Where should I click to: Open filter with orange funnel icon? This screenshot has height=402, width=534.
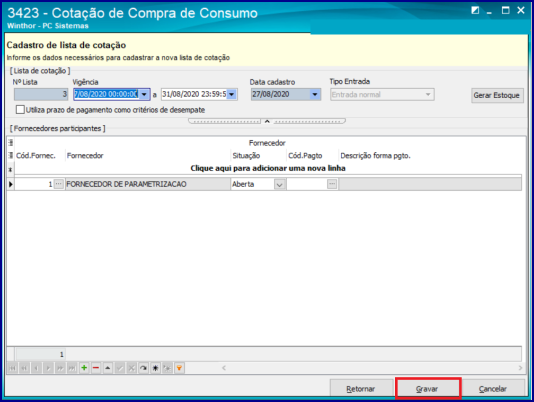tap(179, 368)
